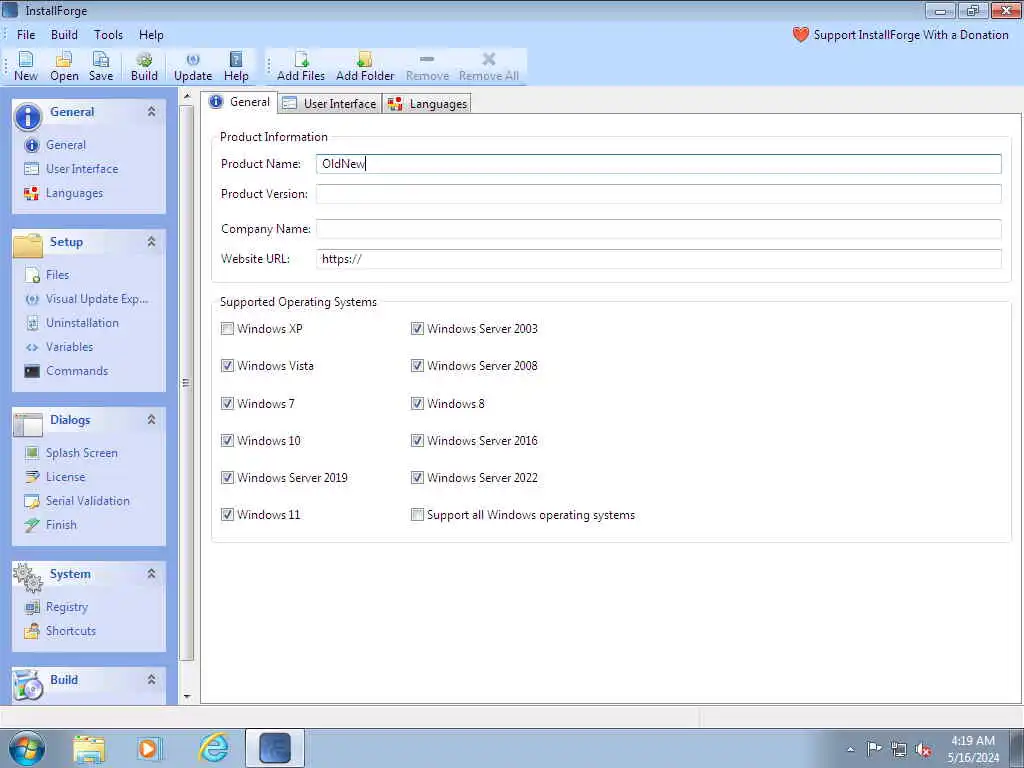Switch to the User Interface tab
This screenshot has height=768, width=1024.
(x=330, y=104)
